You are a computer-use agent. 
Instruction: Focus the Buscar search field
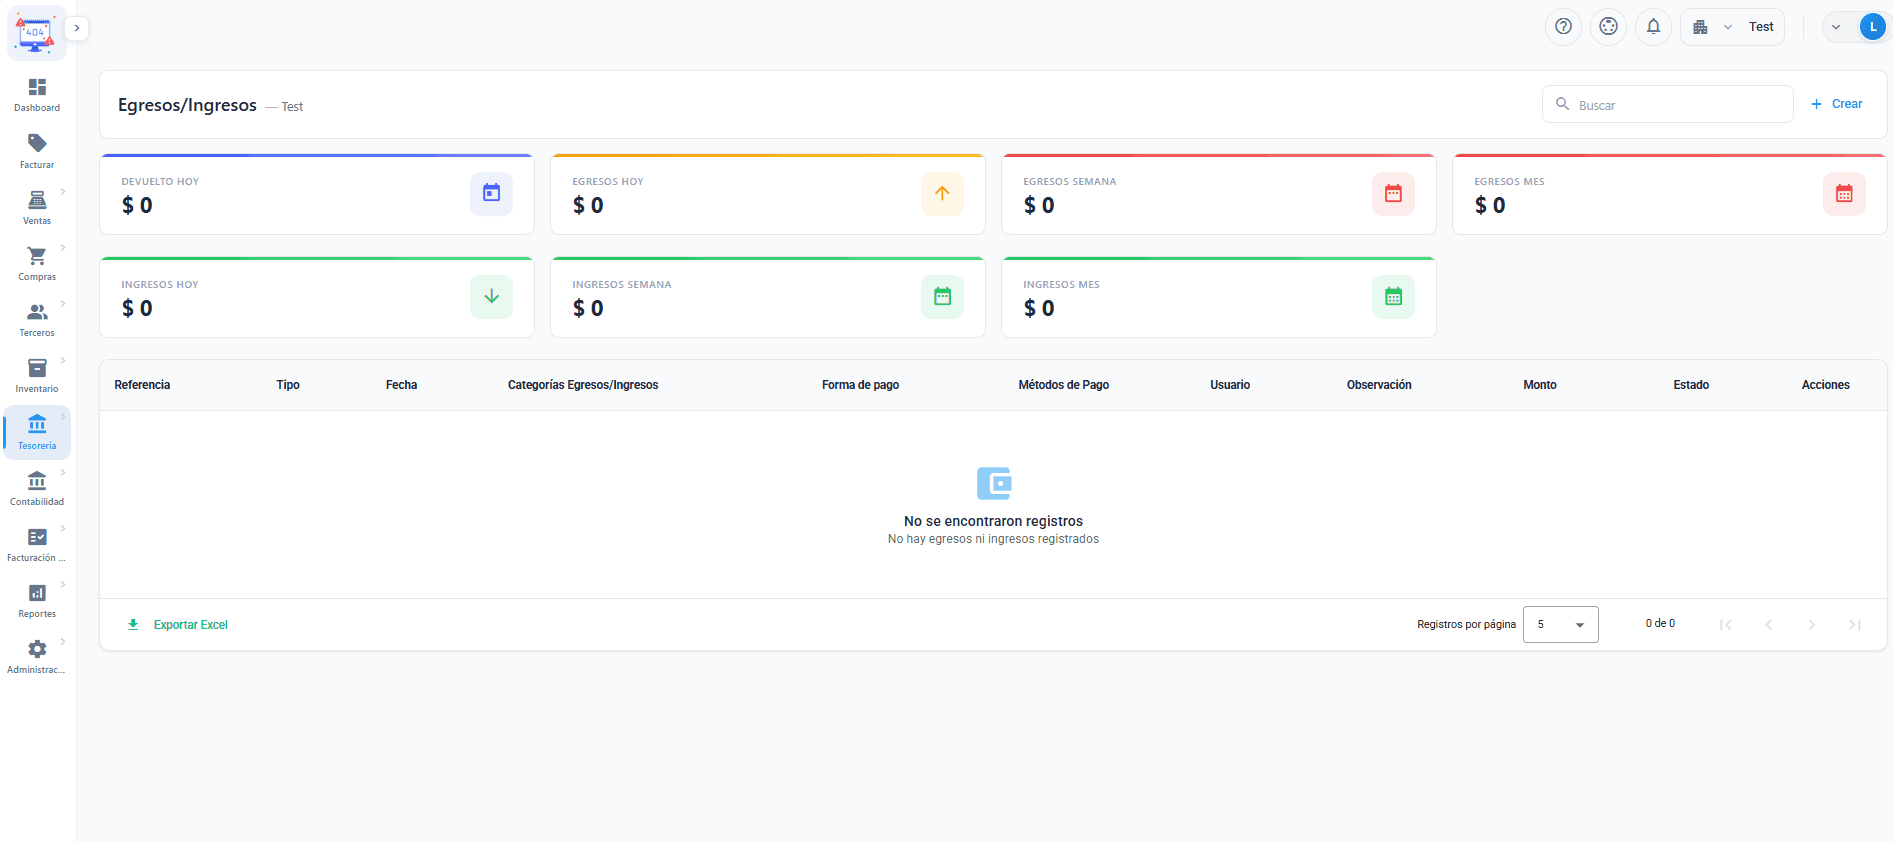(1668, 105)
